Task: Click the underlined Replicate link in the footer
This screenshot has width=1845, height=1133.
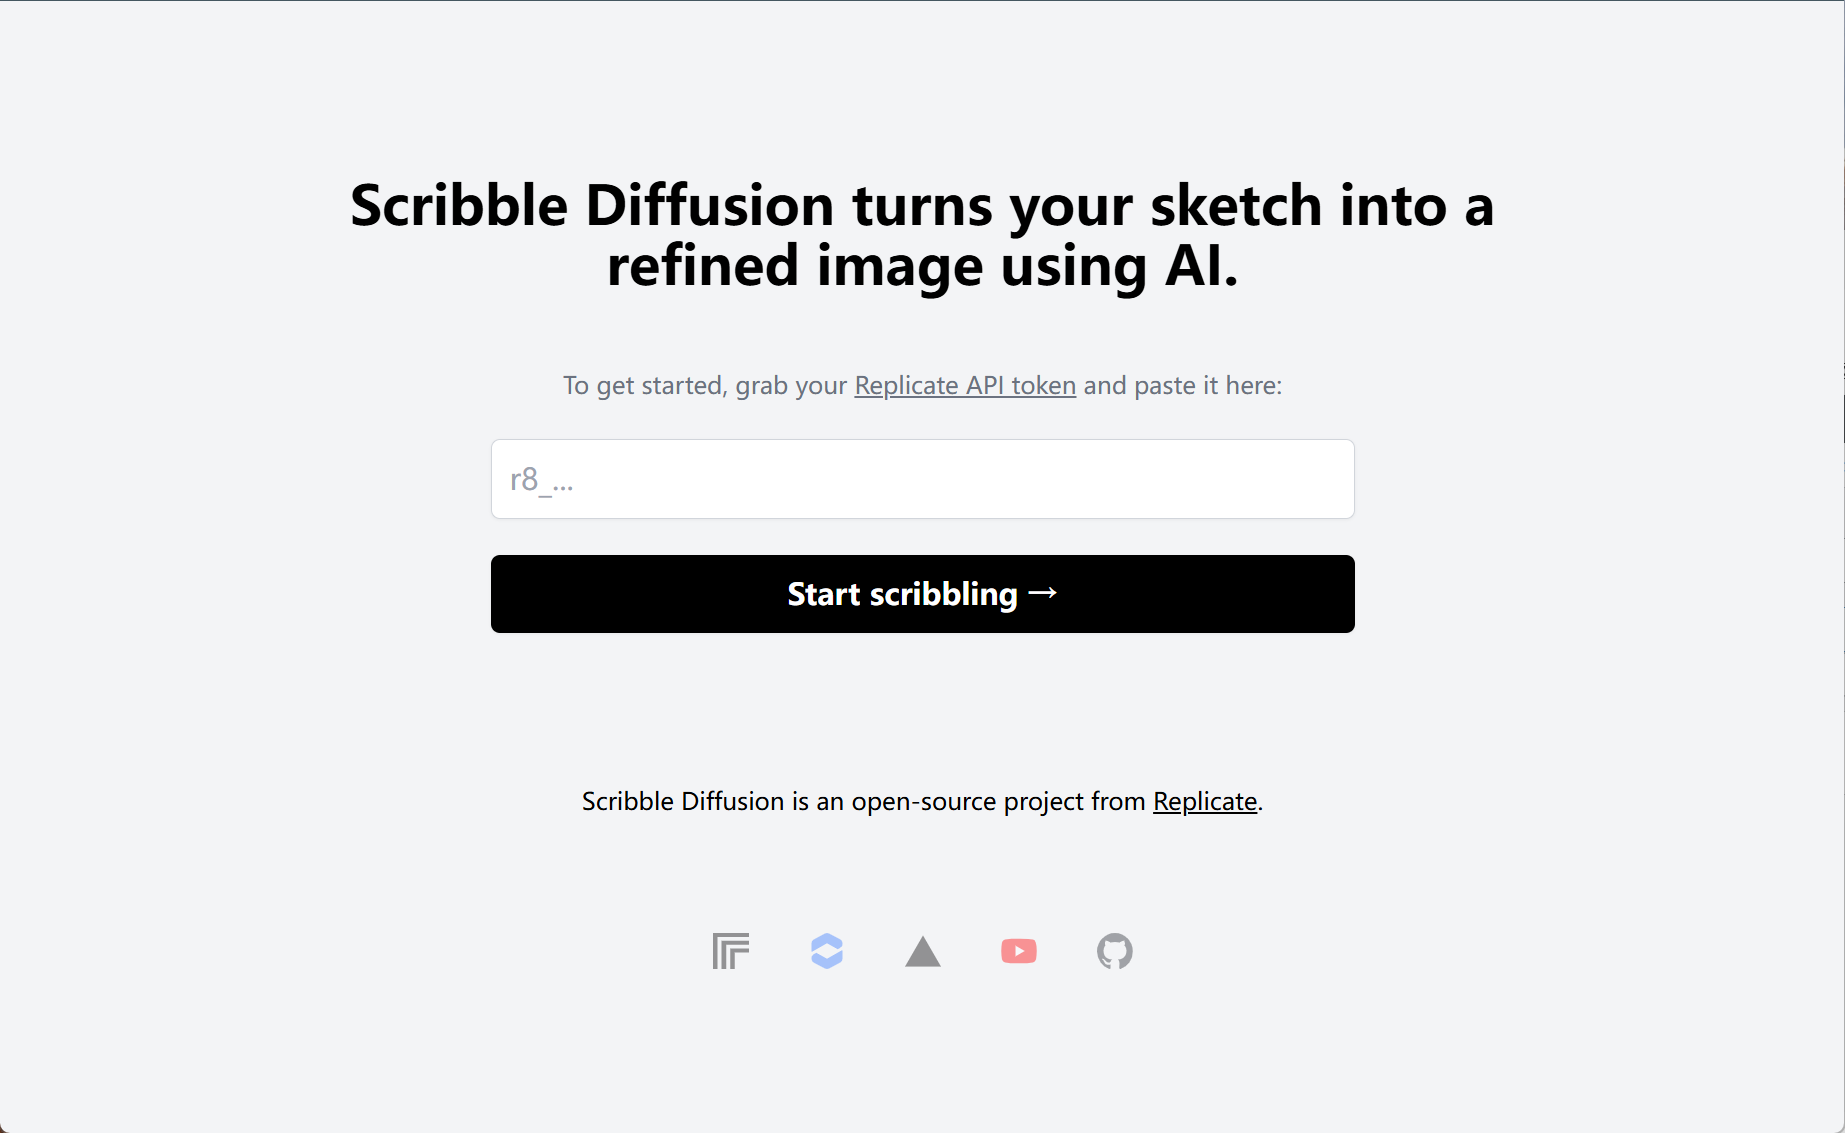Action: pyautogui.click(x=1204, y=801)
